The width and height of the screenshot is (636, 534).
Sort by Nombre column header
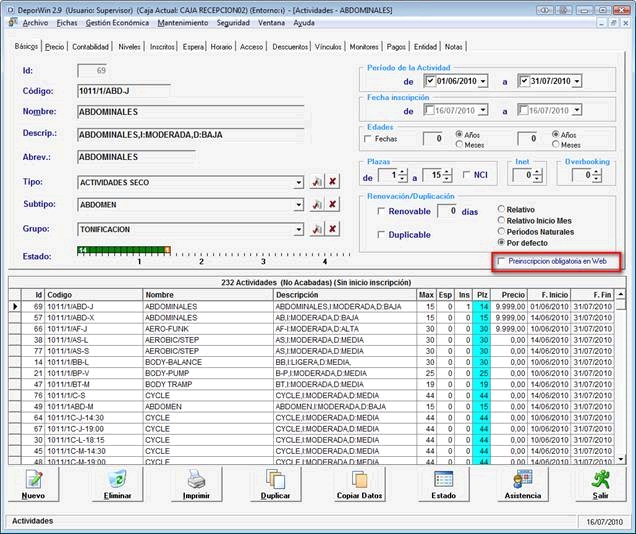[208, 295]
